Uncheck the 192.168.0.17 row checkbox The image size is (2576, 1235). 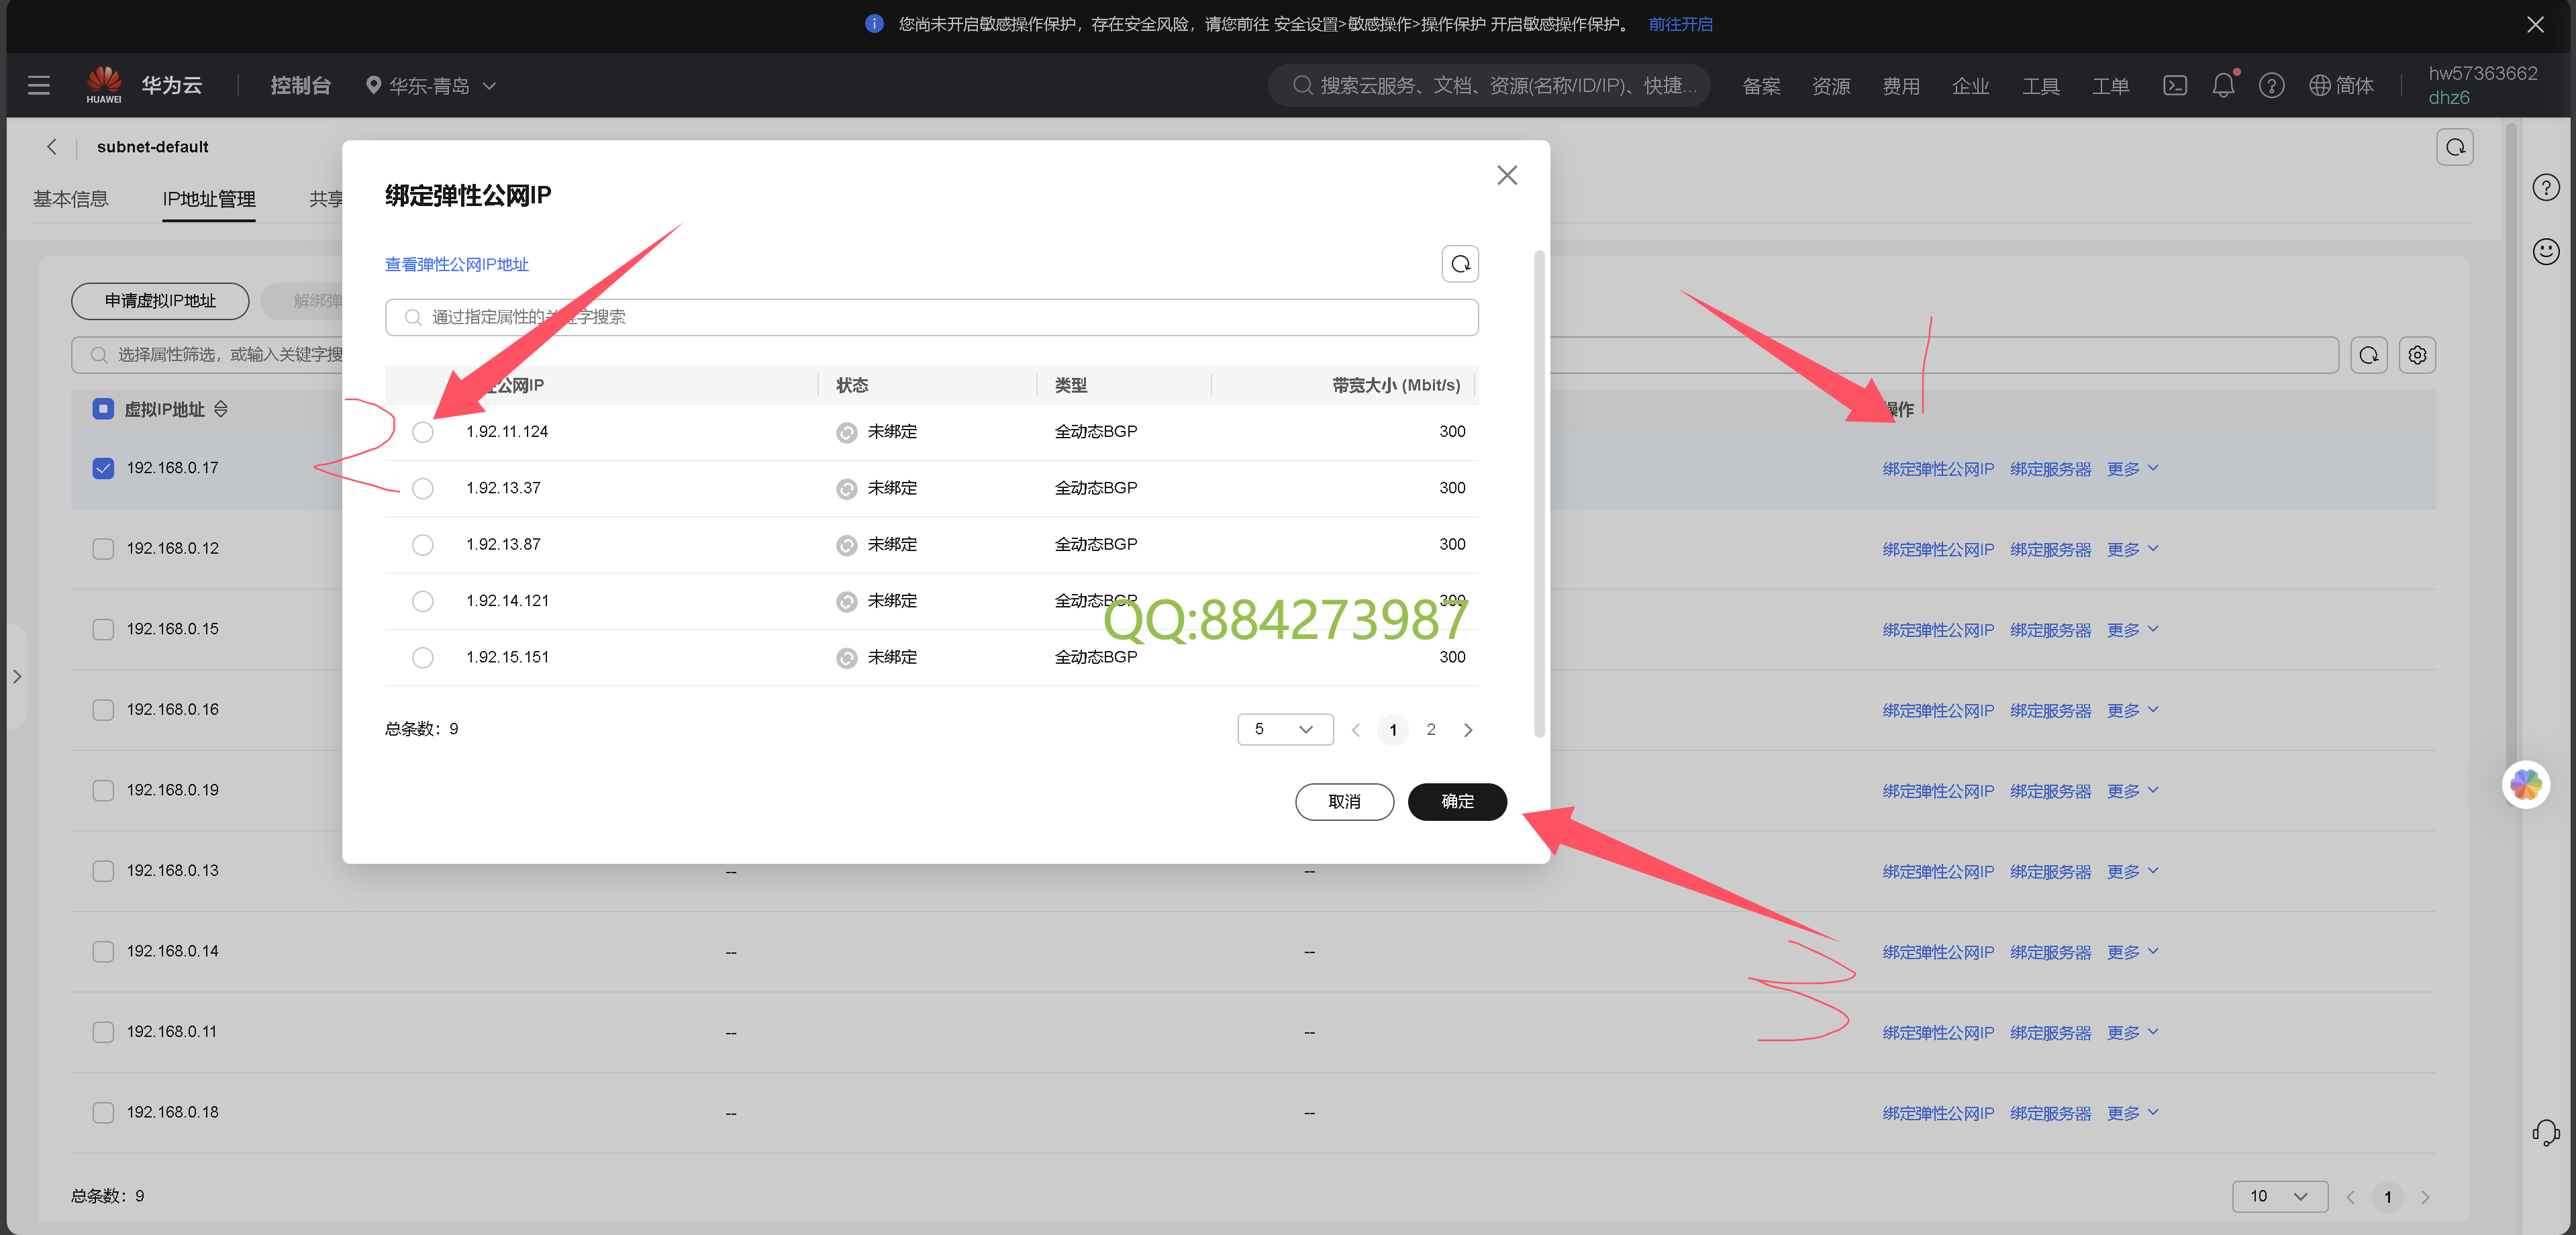tap(103, 468)
